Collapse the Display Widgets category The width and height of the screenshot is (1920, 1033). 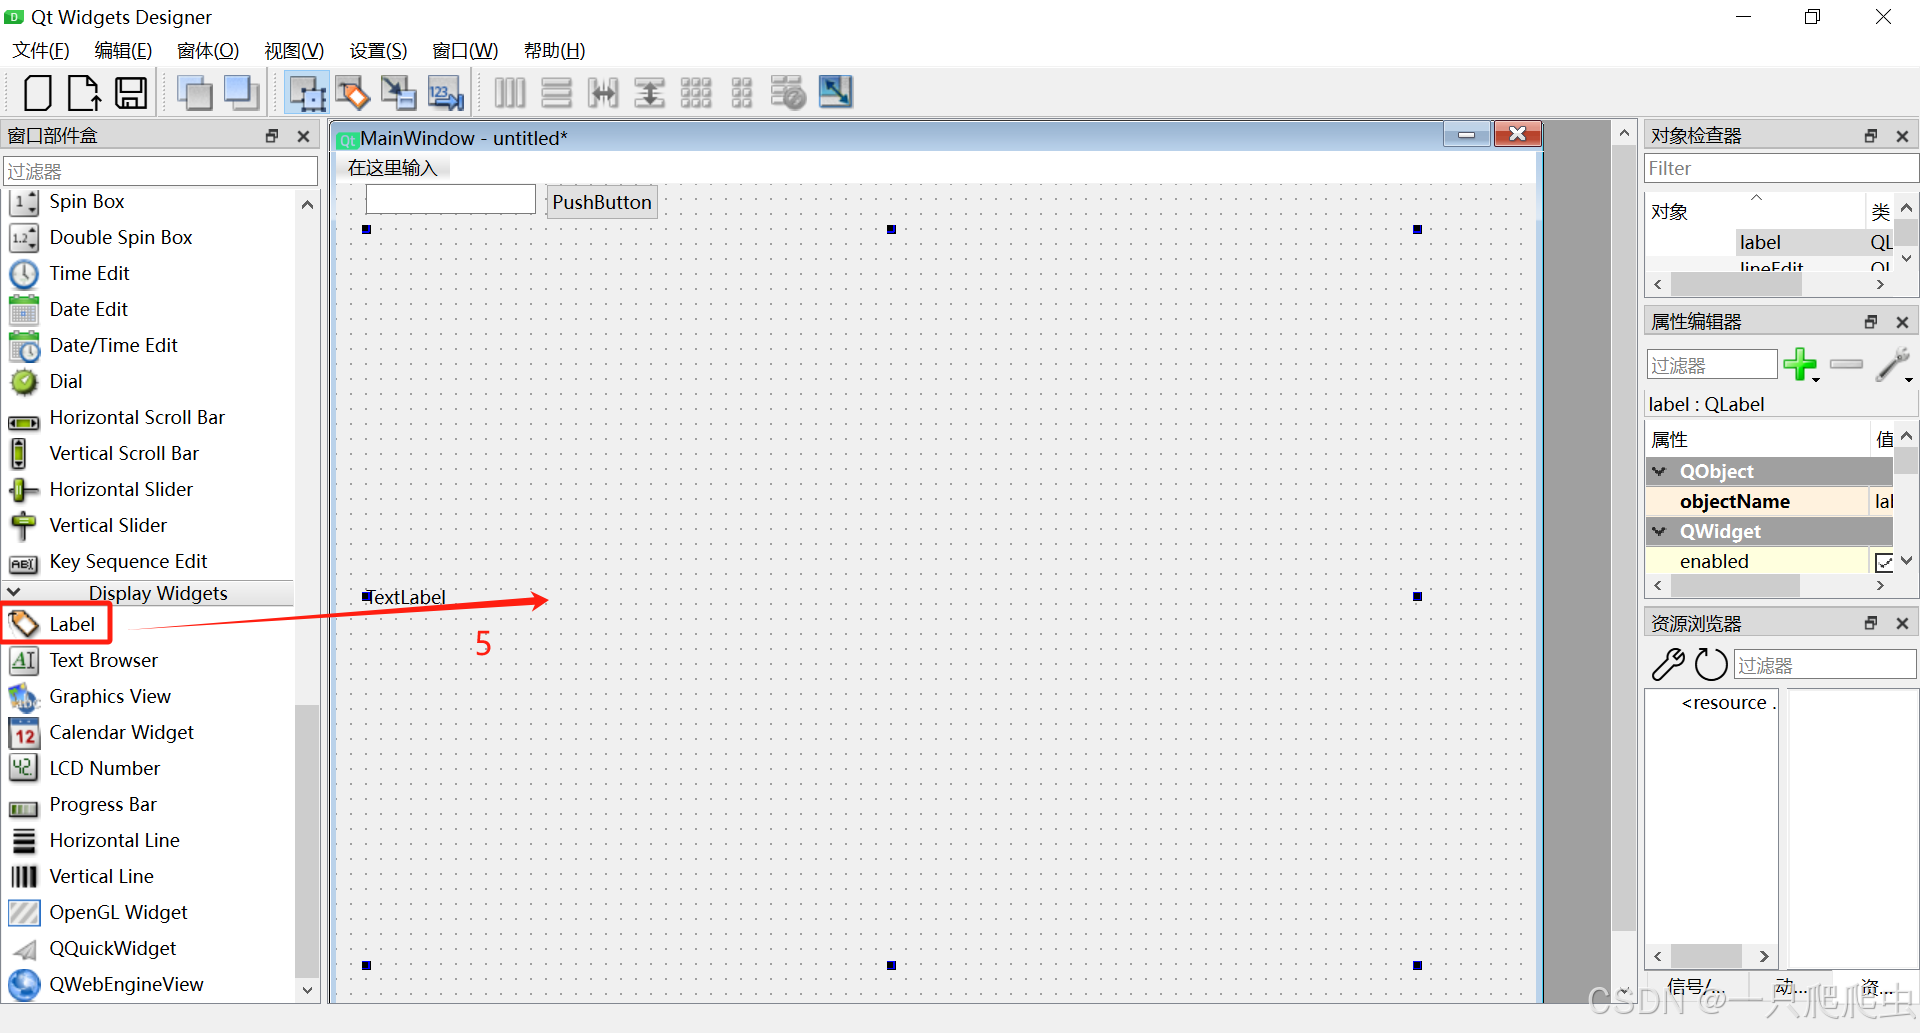pos(14,593)
